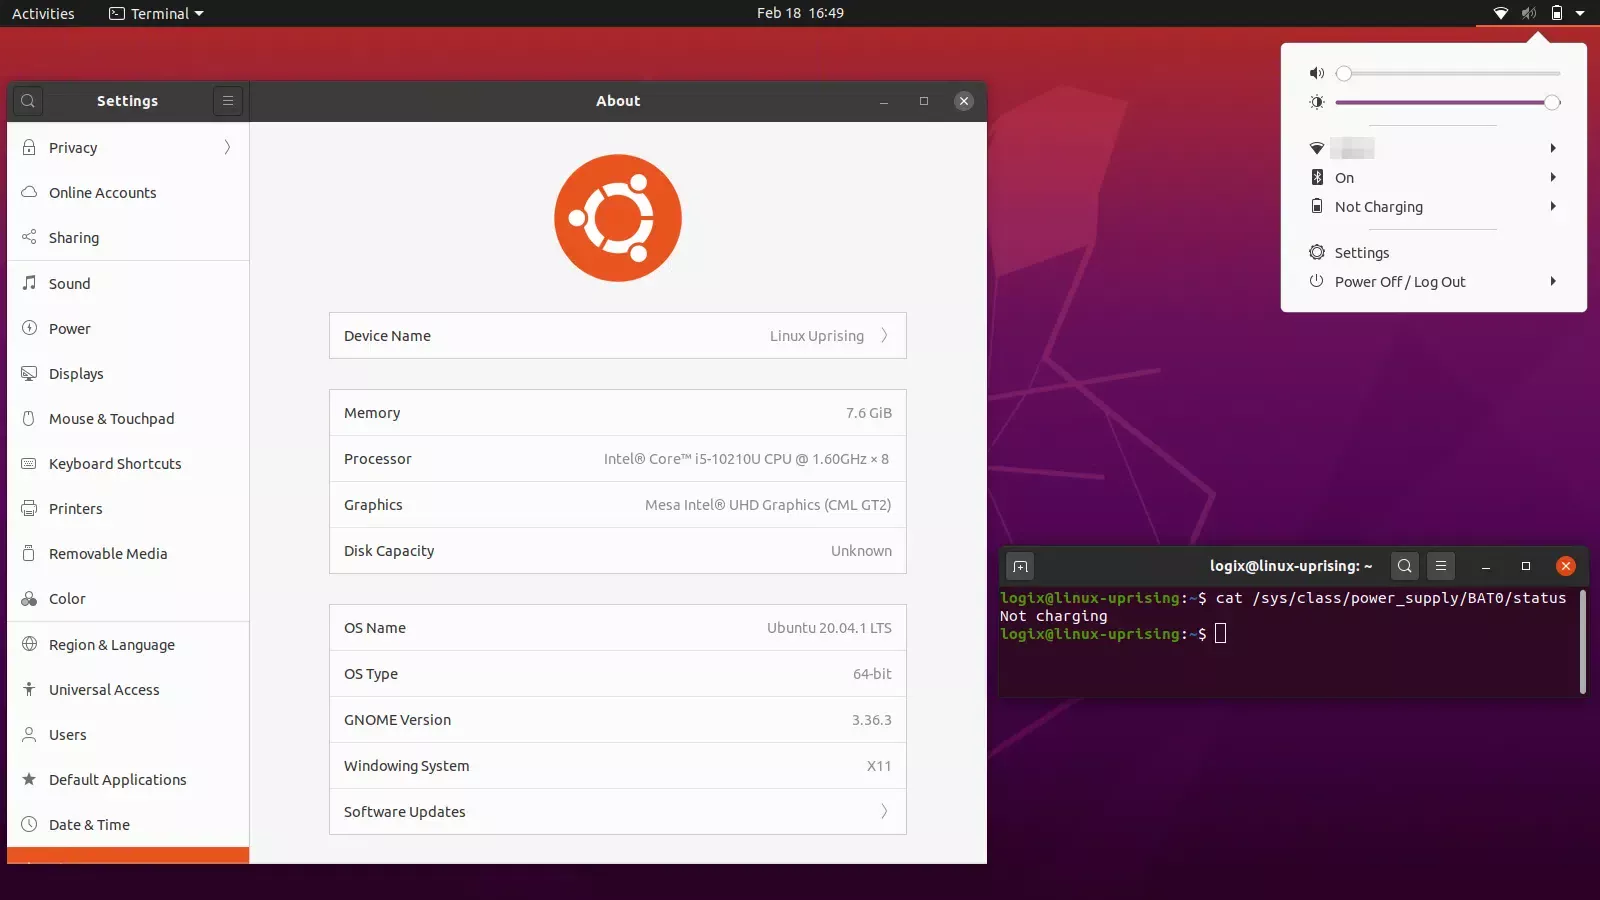Click the muted volume icon in top bar
The image size is (1600, 900).
tap(1529, 13)
